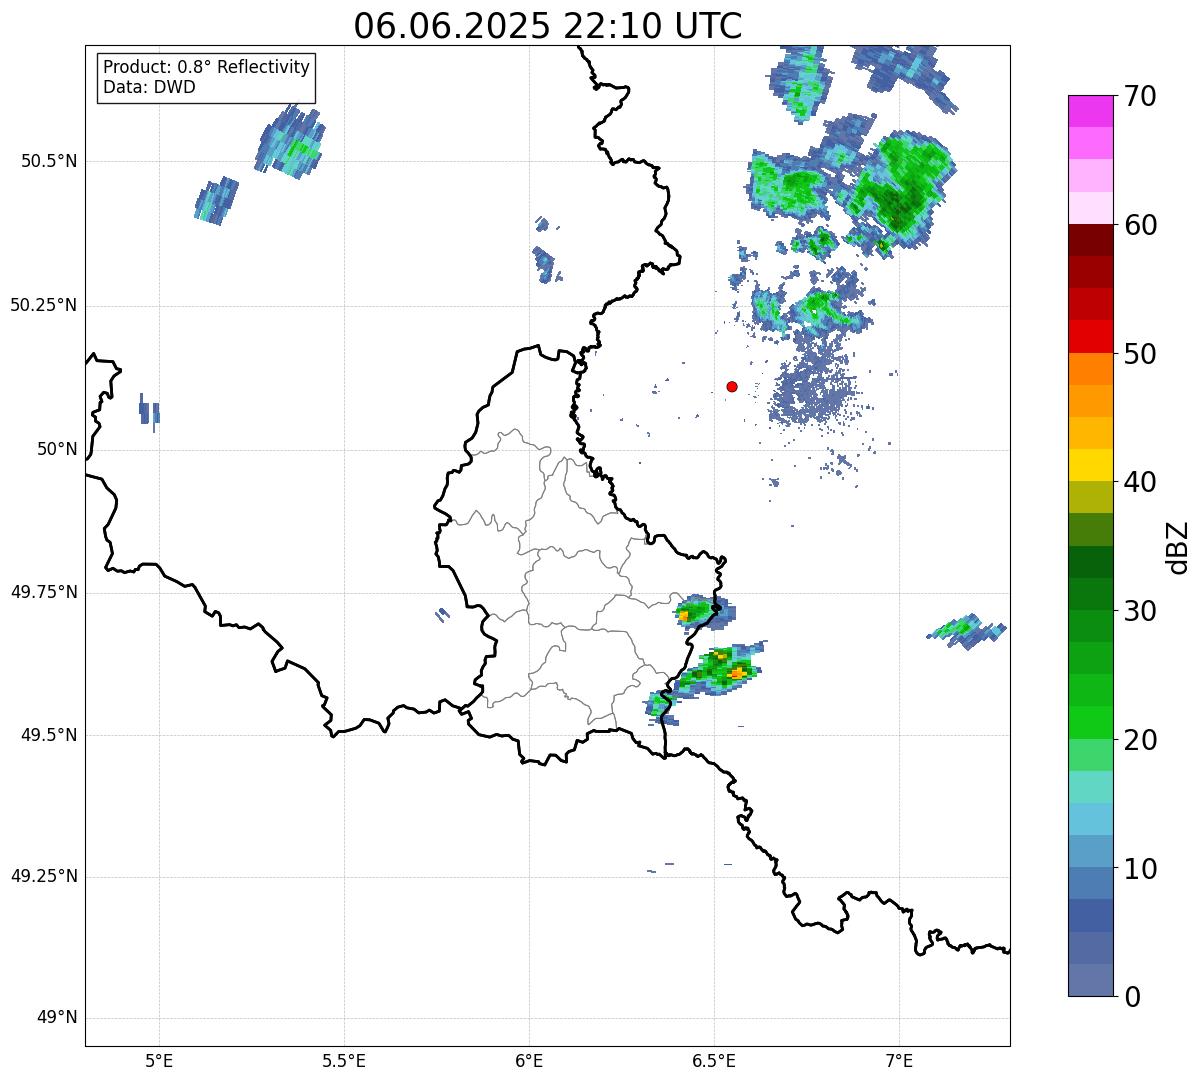Viewport: 1202px width, 1081px height.
Task: Click the isolated echo near 5.35°E 50.5°N
Action: pos(290,142)
